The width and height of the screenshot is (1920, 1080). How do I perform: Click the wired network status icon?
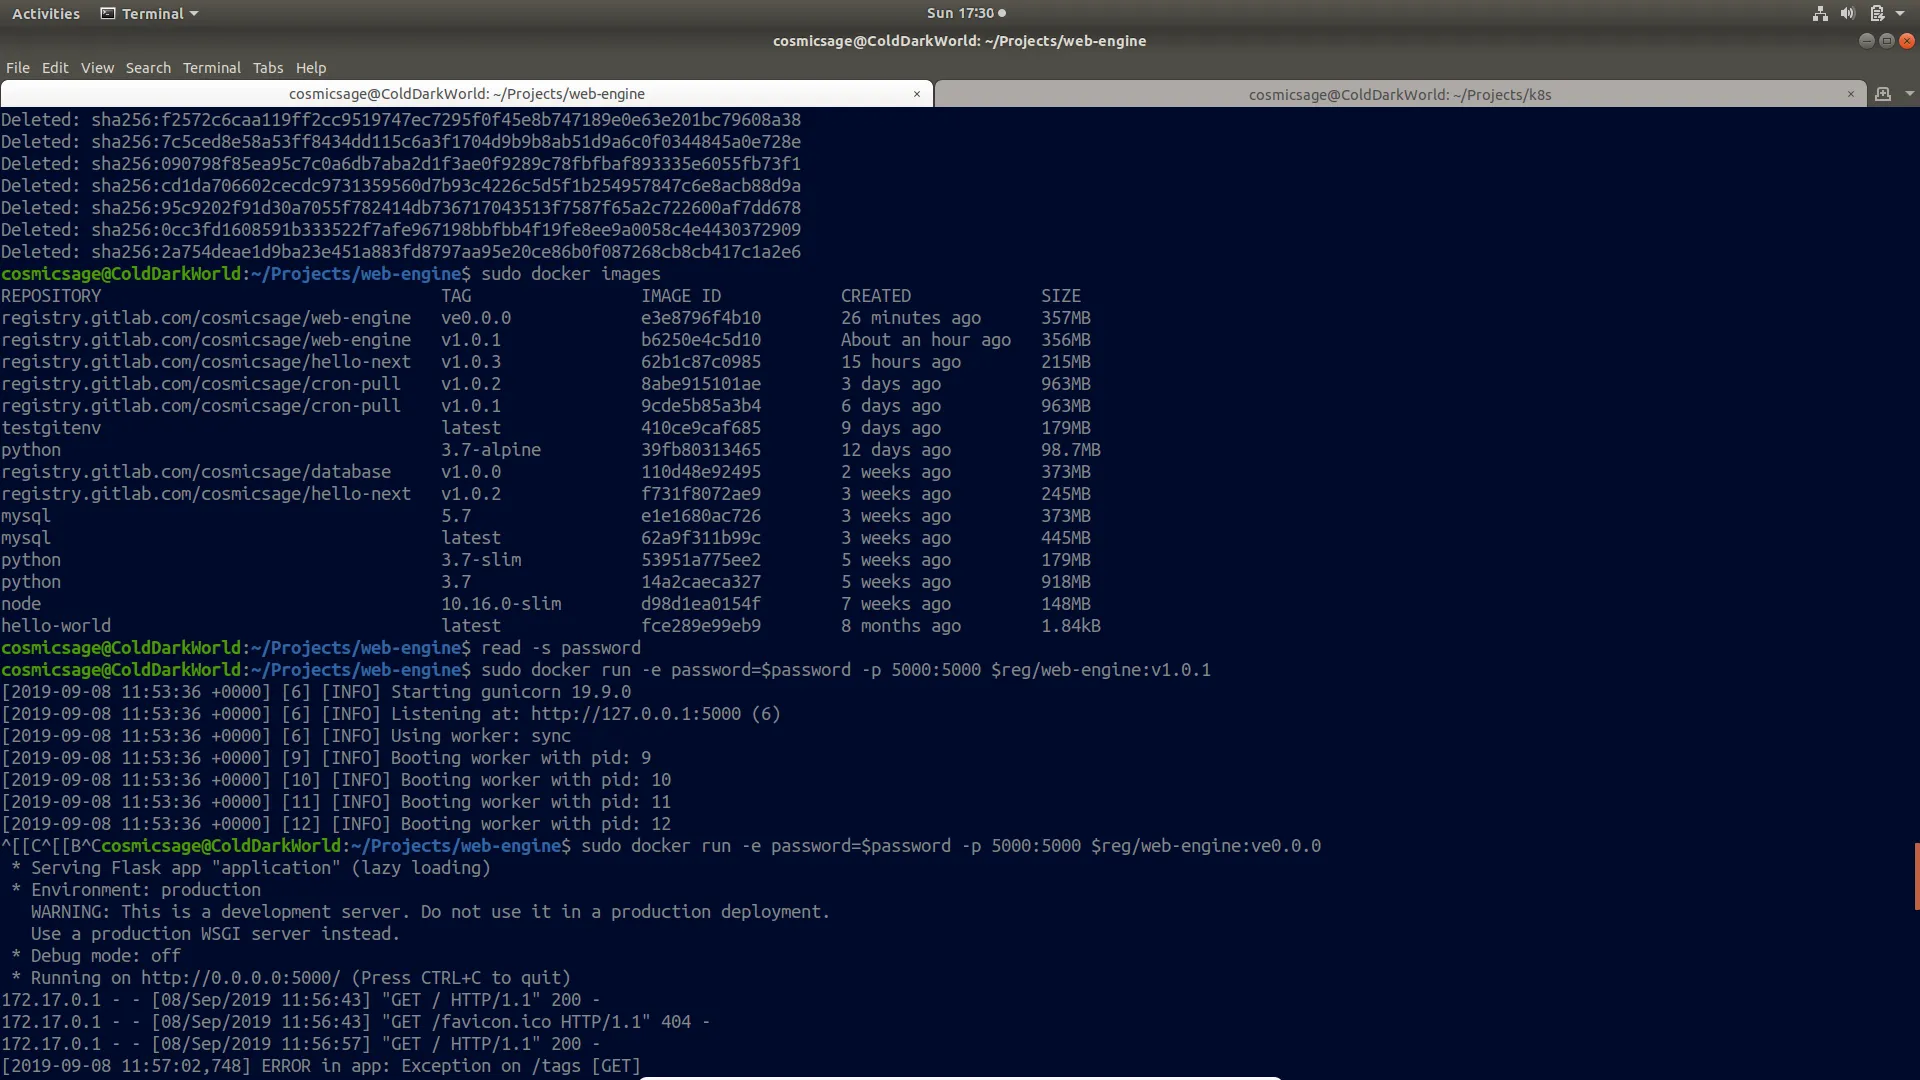point(1820,13)
